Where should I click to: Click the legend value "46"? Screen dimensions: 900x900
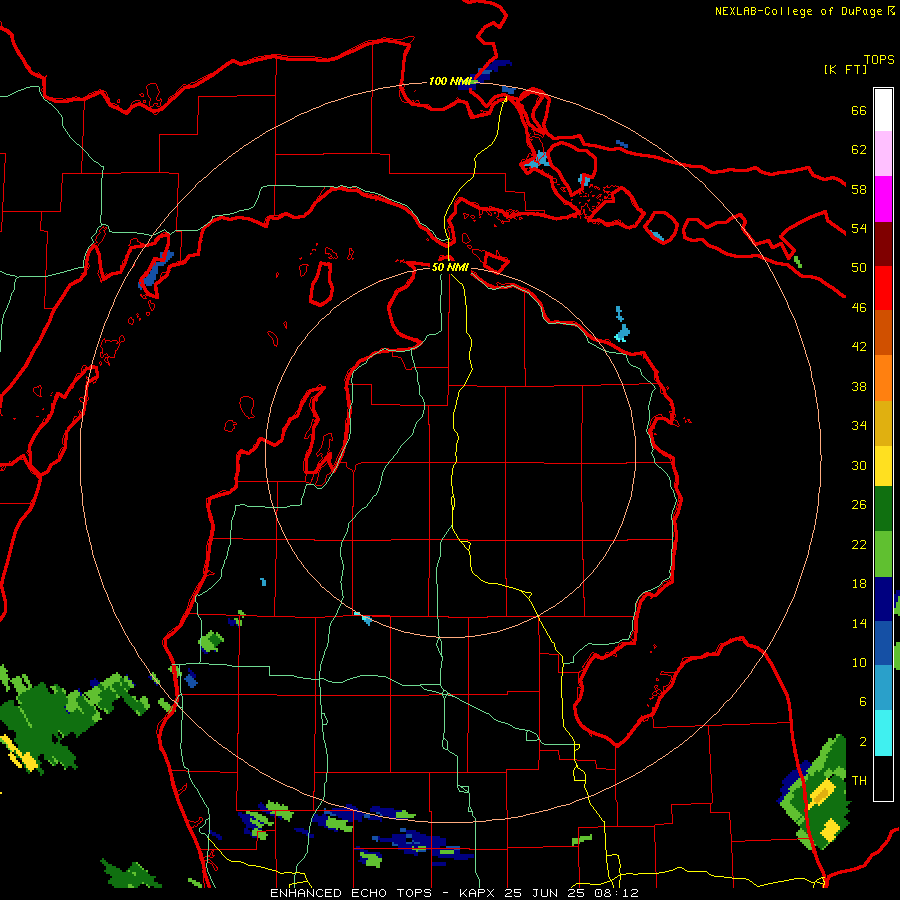pos(859,307)
